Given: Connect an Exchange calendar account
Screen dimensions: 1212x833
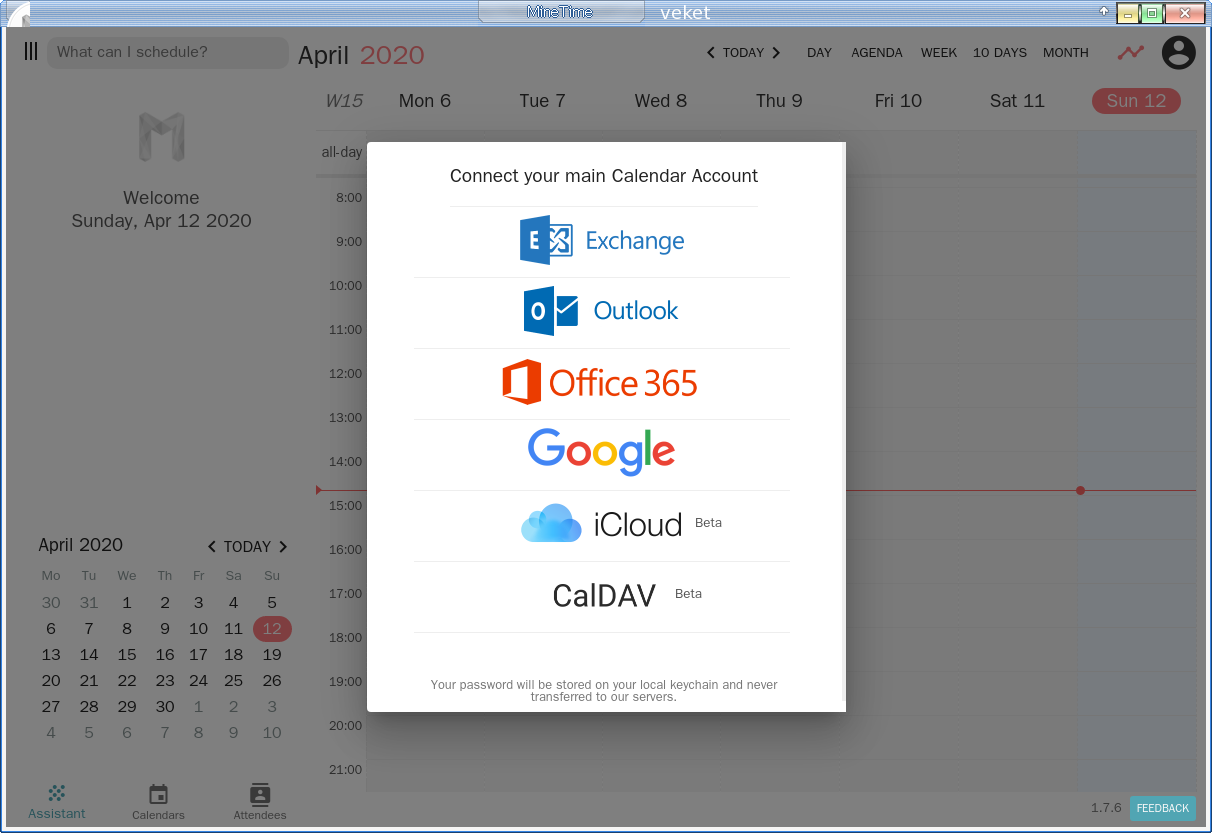Looking at the screenshot, I should [x=602, y=241].
